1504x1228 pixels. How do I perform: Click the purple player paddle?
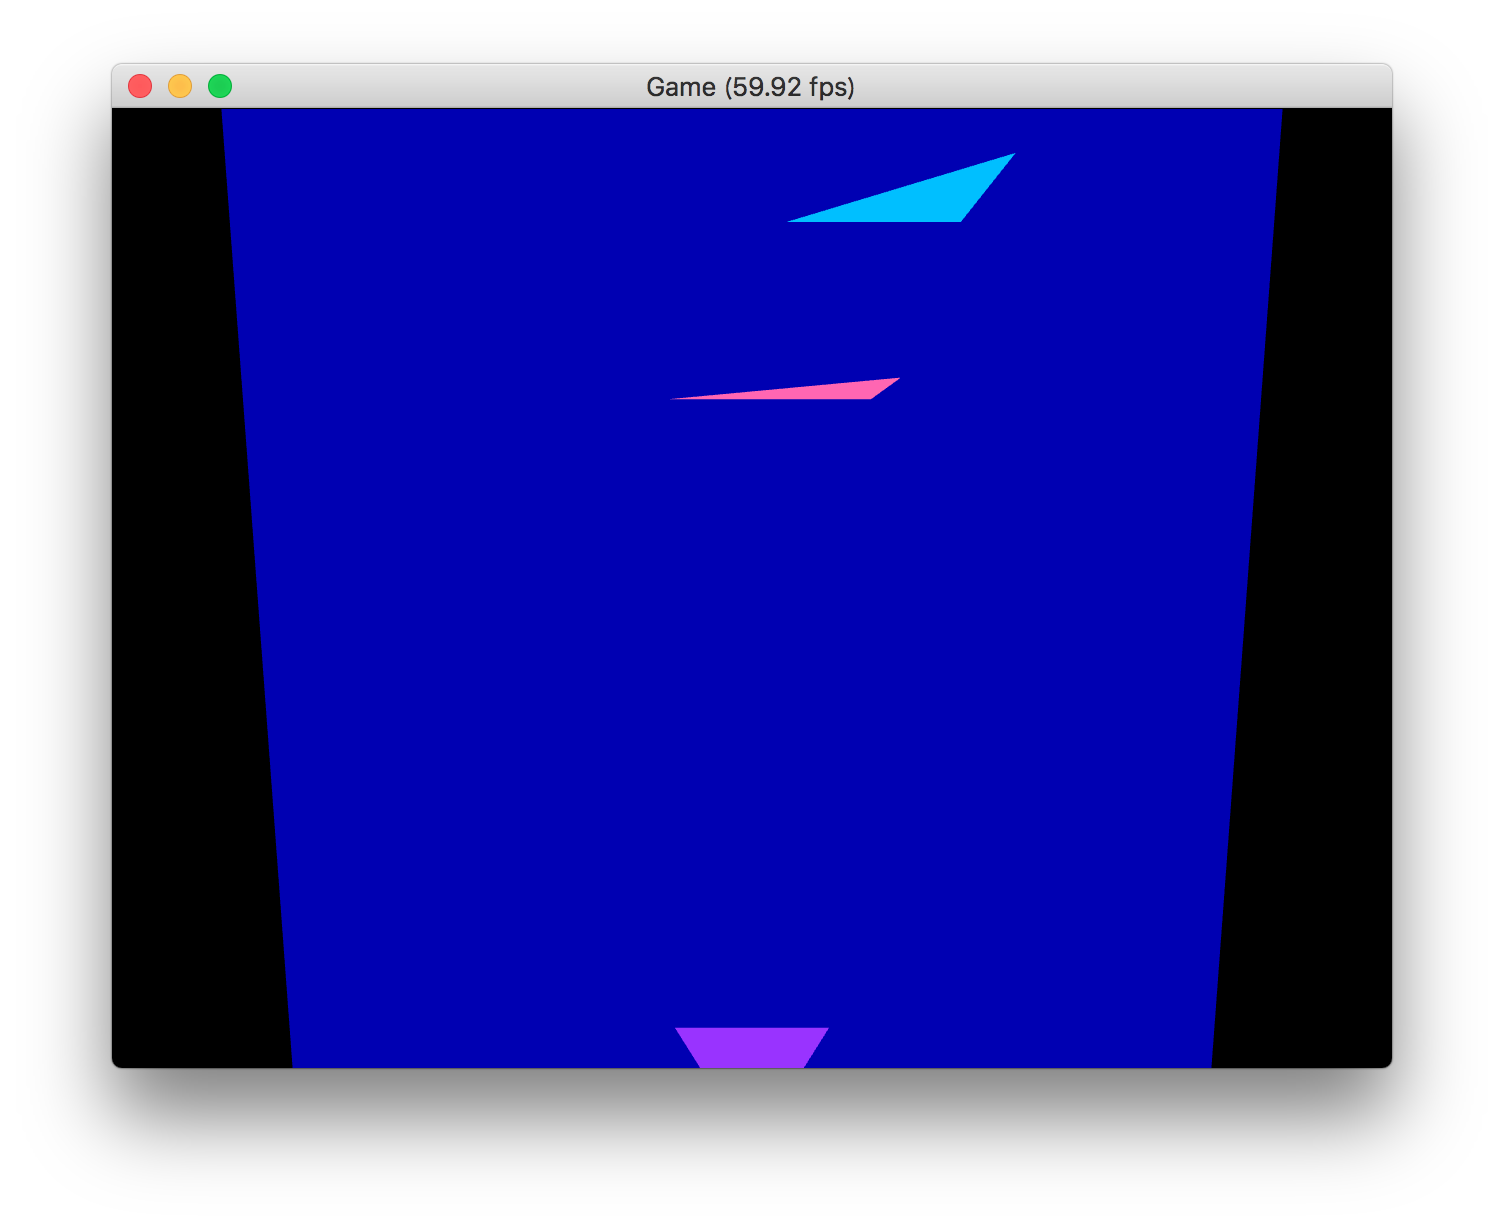click(x=752, y=1045)
